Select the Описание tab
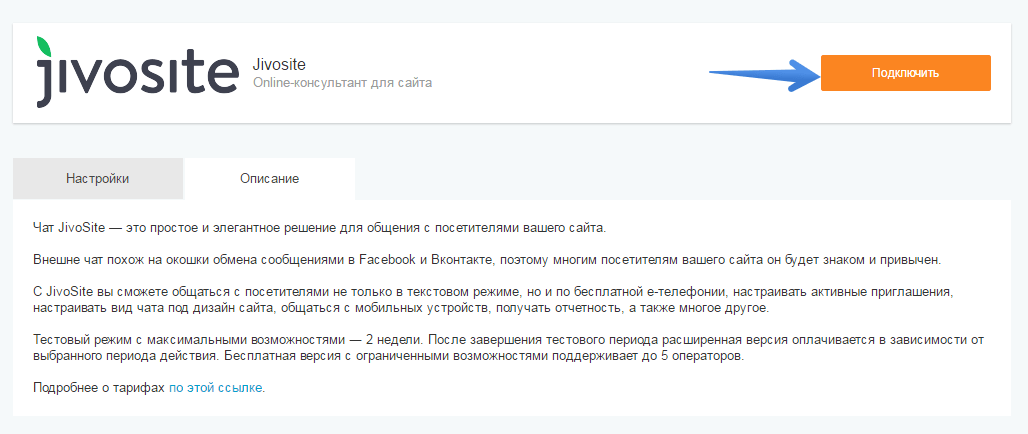This screenshot has width=1028, height=434. (269, 178)
